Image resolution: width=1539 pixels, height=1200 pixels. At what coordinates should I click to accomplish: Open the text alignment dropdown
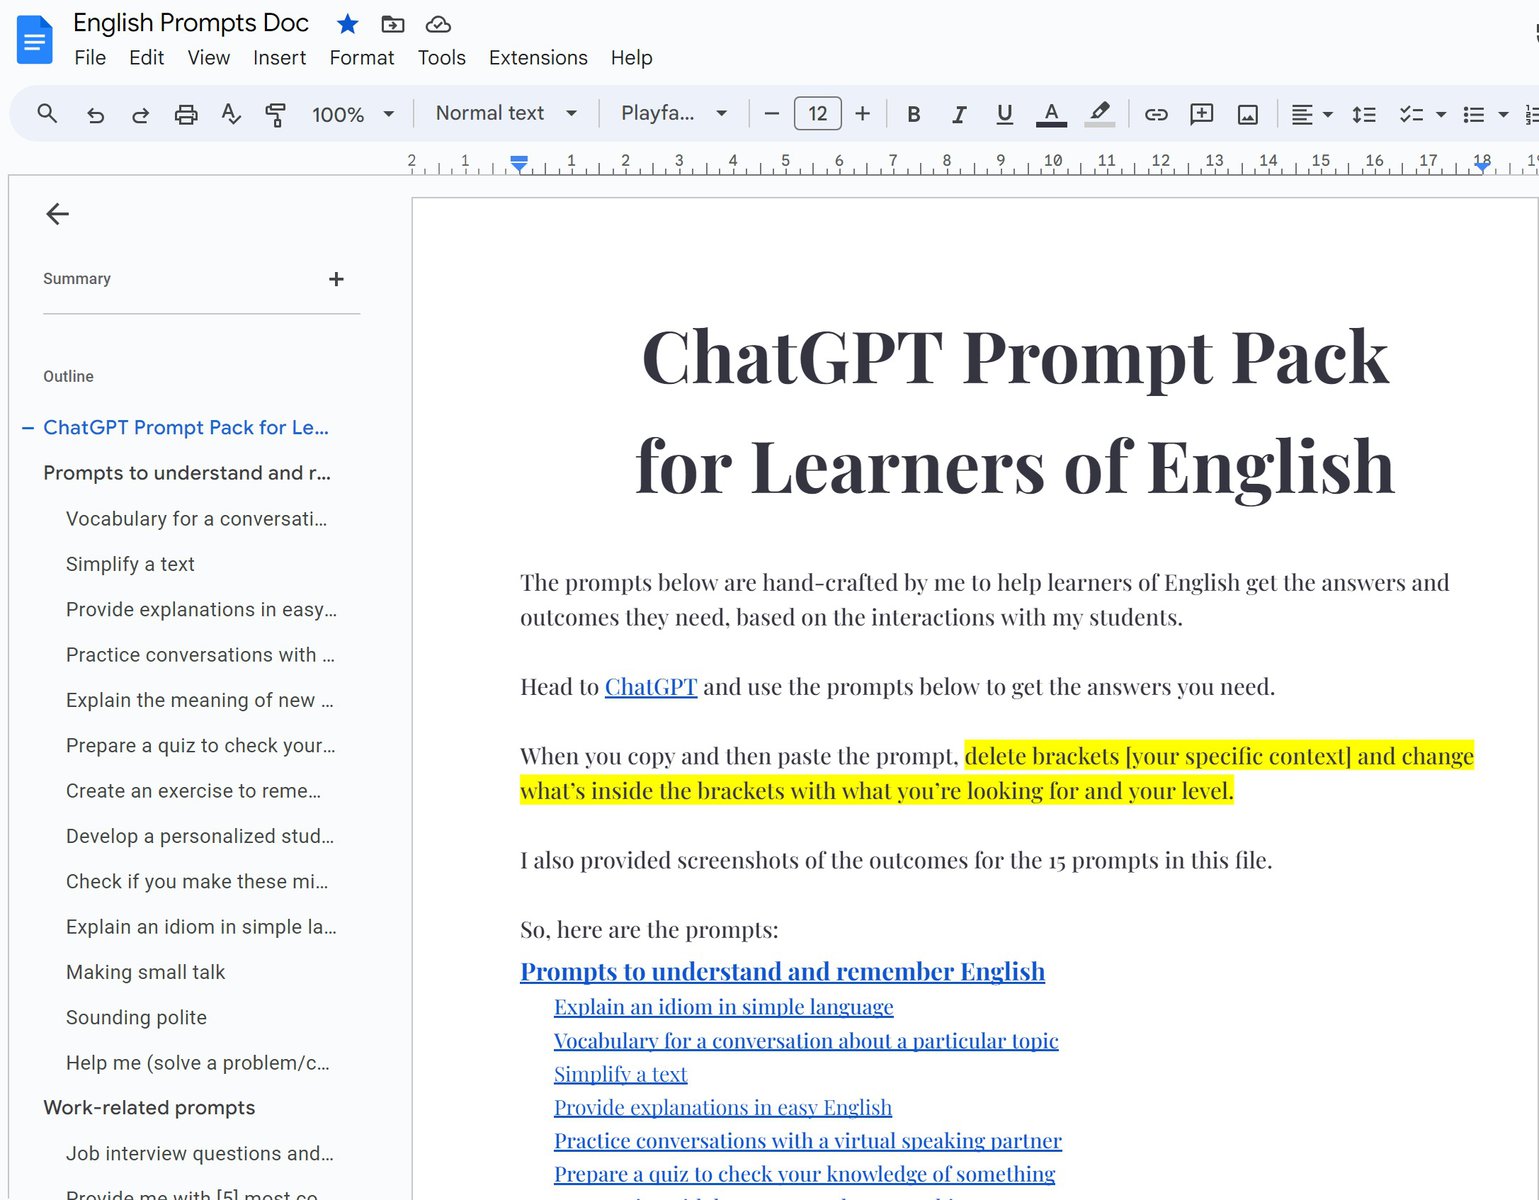click(x=1312, y=114)
